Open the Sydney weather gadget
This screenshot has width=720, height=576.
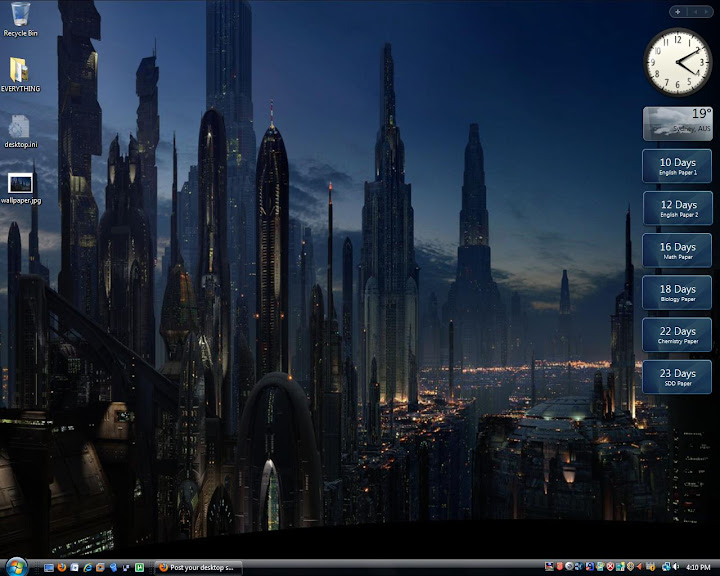click(678, 124)
